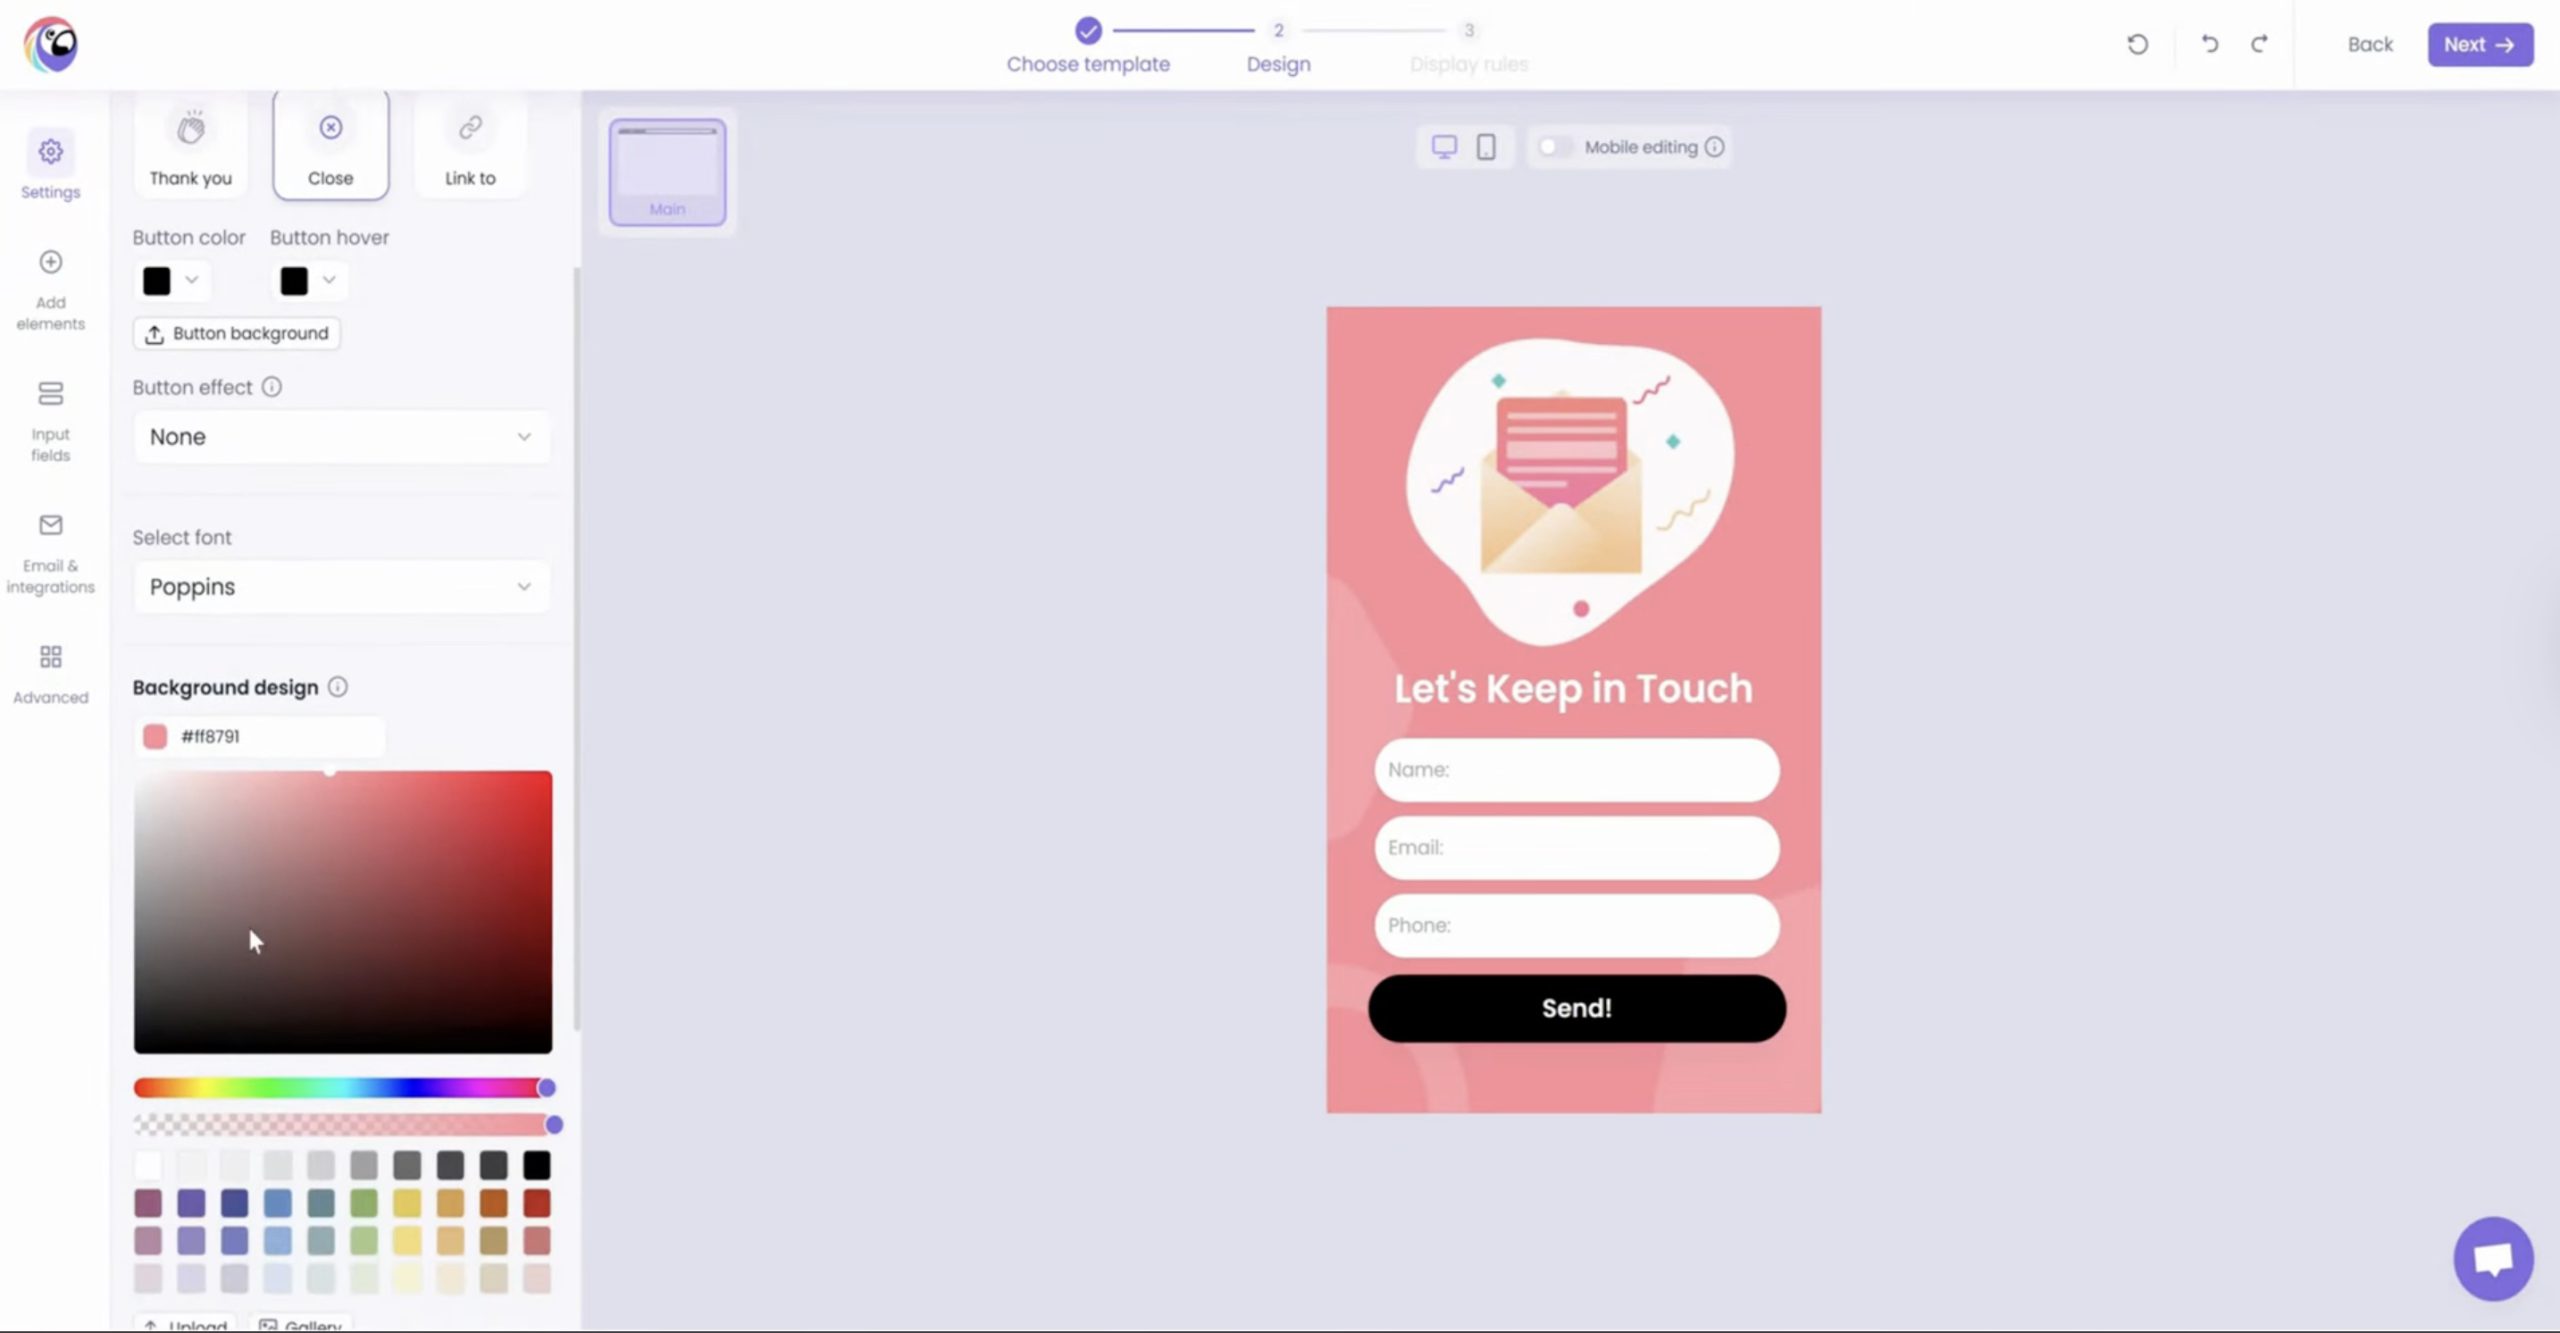Open the Input fields panel
The width and height of the screenshot is (2560, 1333).
(x=50, y=420)
